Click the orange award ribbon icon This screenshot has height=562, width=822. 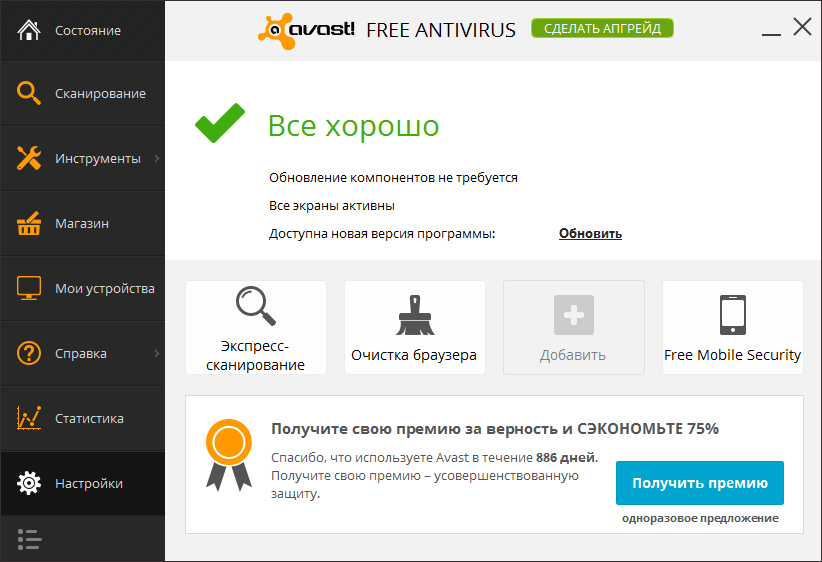tap(229, 455)
